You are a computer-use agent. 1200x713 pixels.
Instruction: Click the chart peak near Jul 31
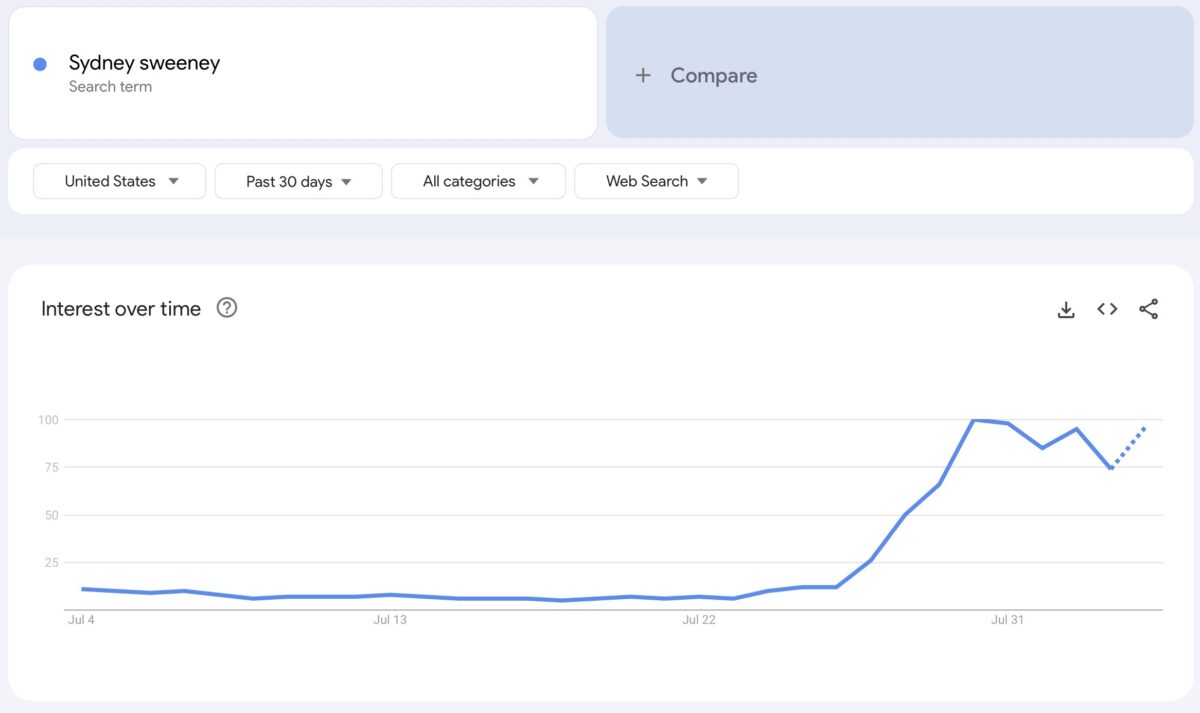(972, 421)
